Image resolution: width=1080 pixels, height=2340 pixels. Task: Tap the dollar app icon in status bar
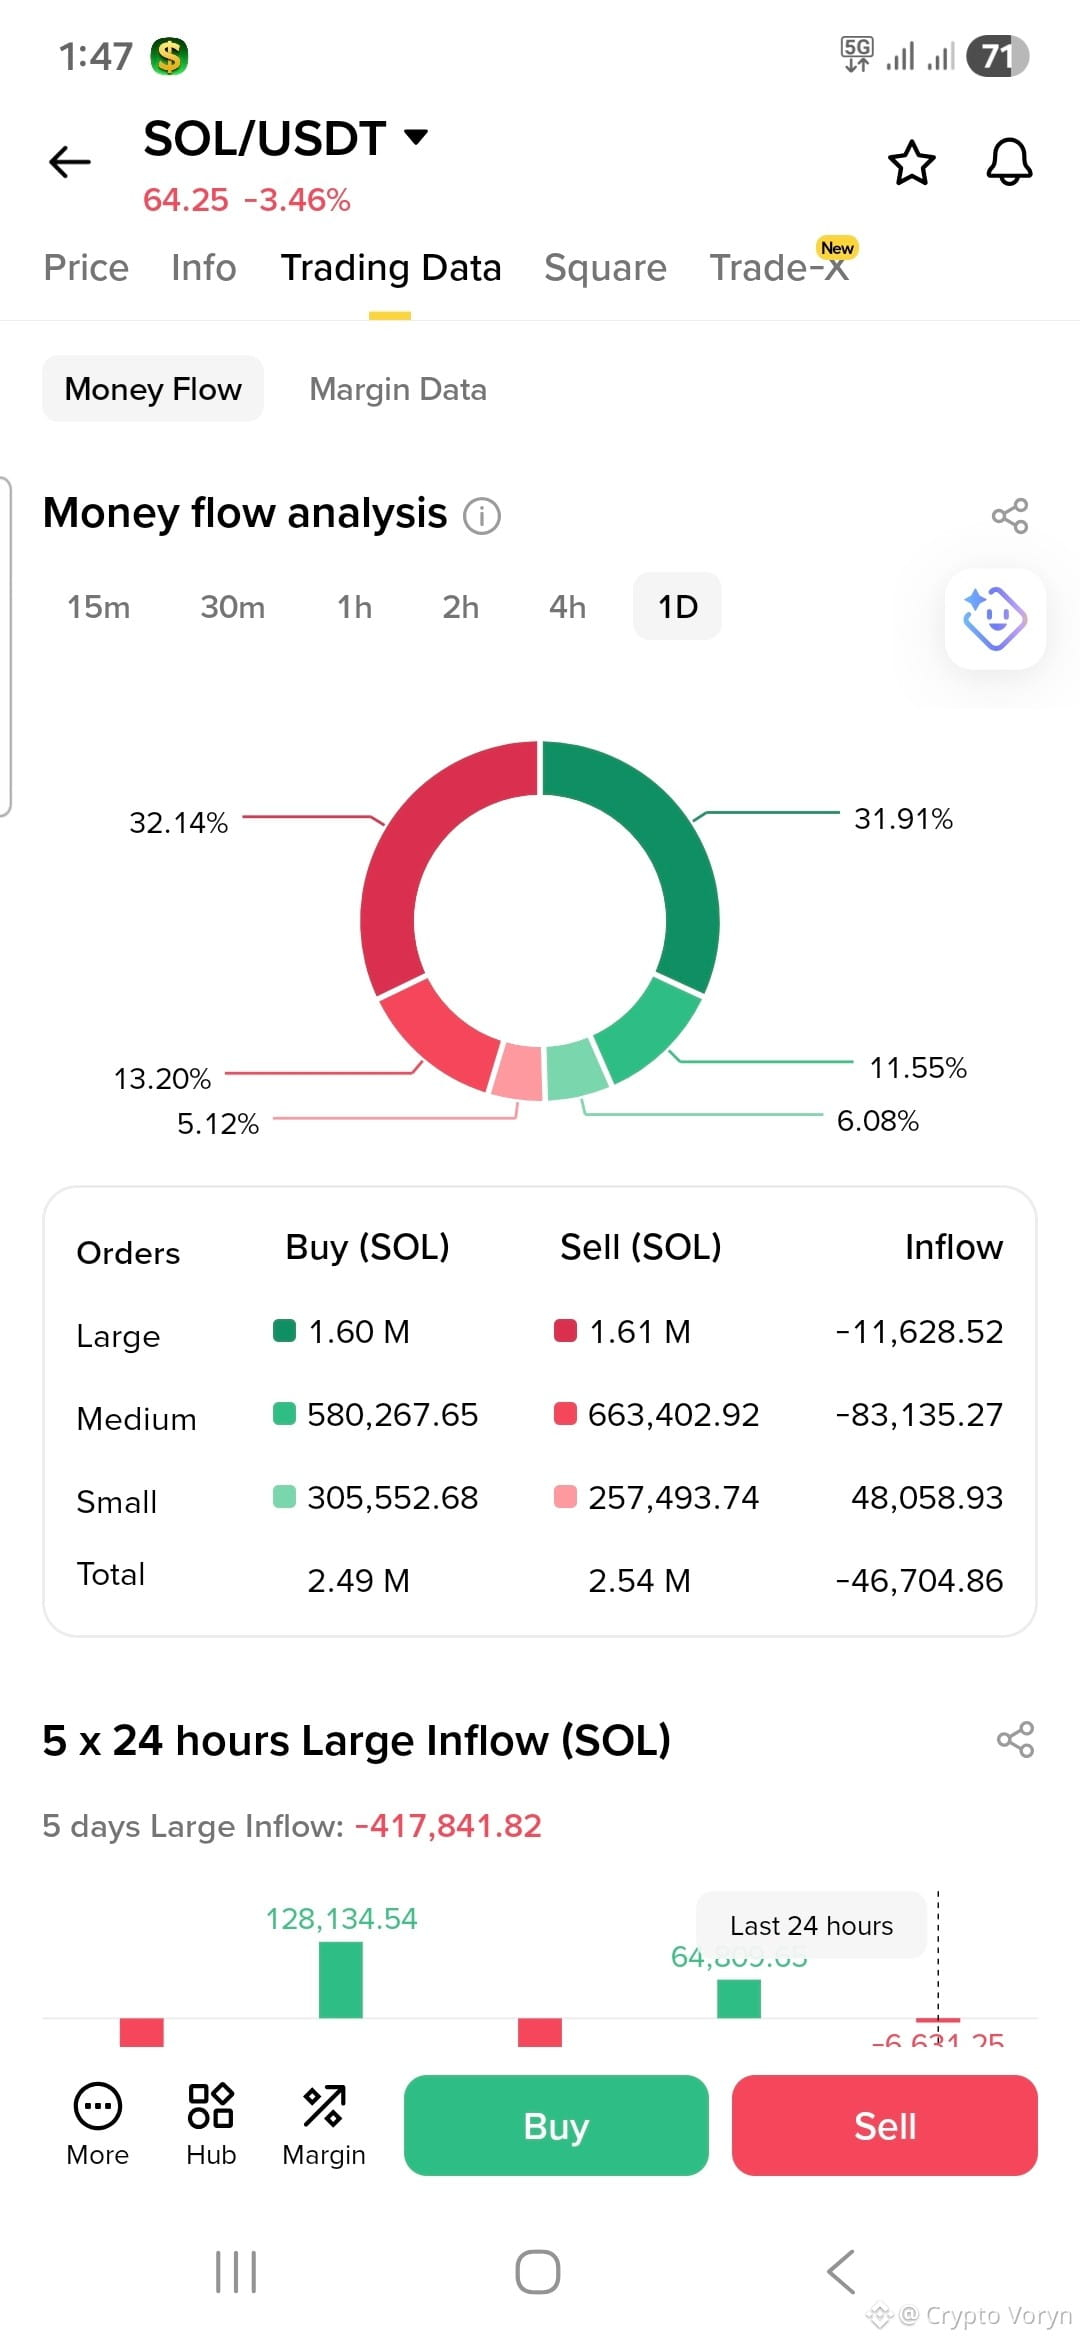pos(169,56)
